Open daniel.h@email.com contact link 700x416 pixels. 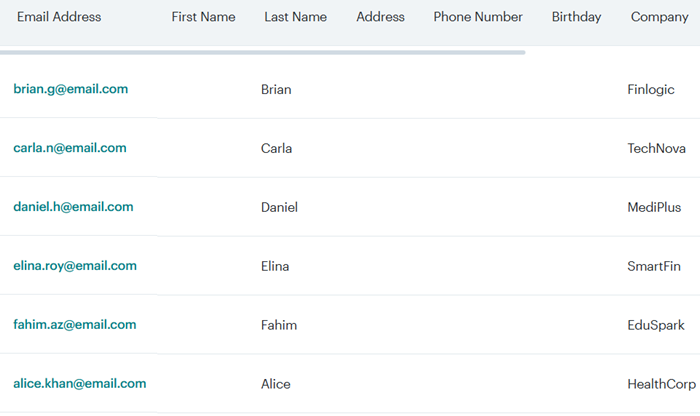tap(73, 207)
